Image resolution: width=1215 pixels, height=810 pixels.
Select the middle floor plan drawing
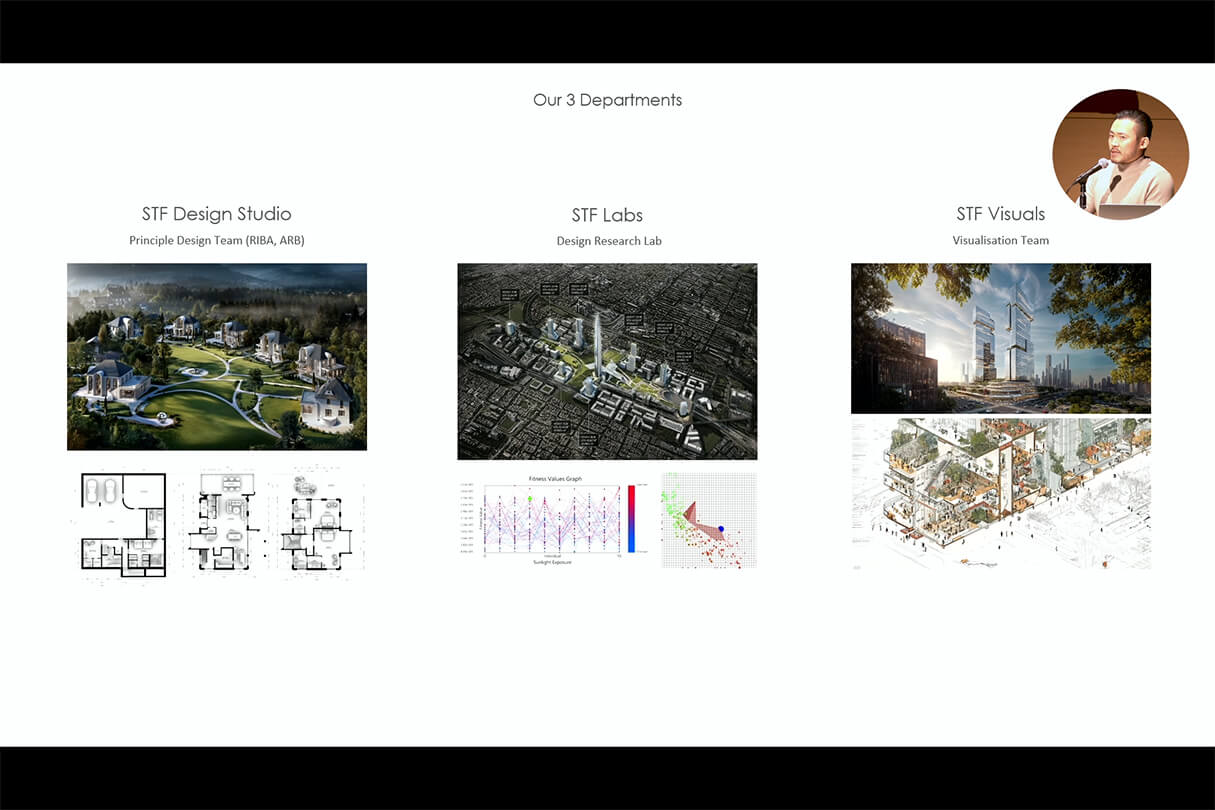[221, 522]
